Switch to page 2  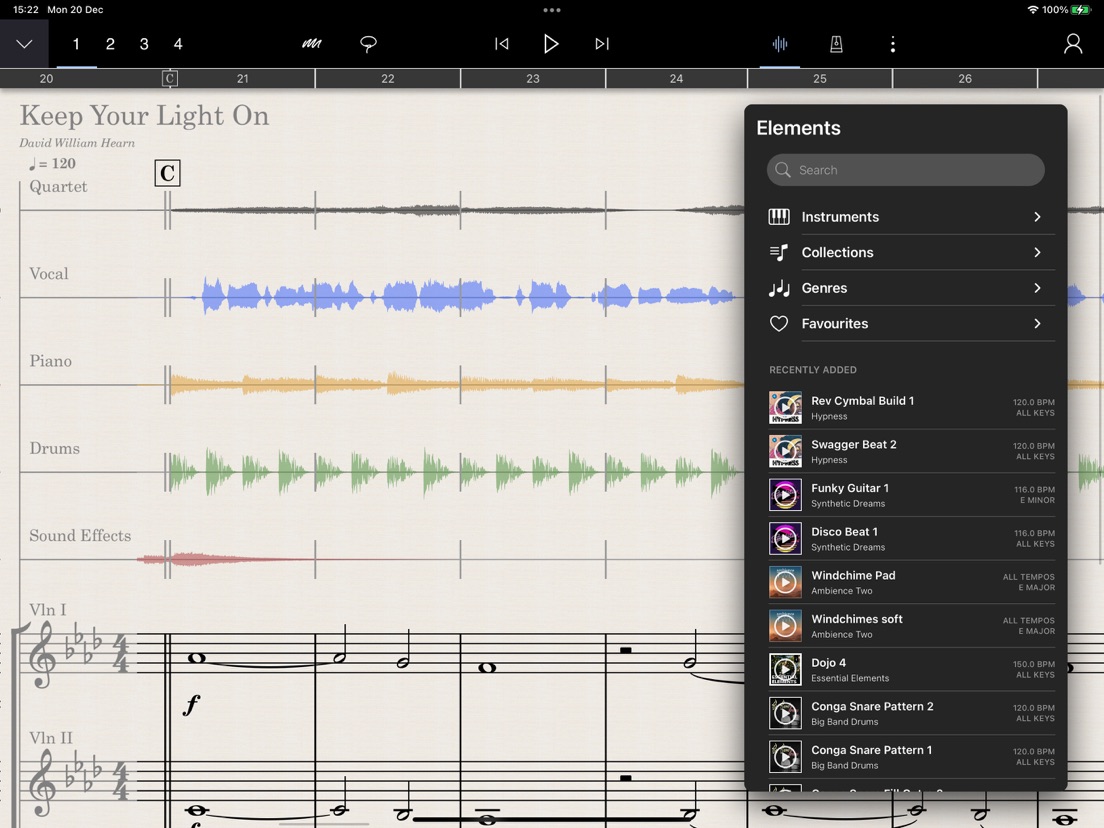(109, 44)
